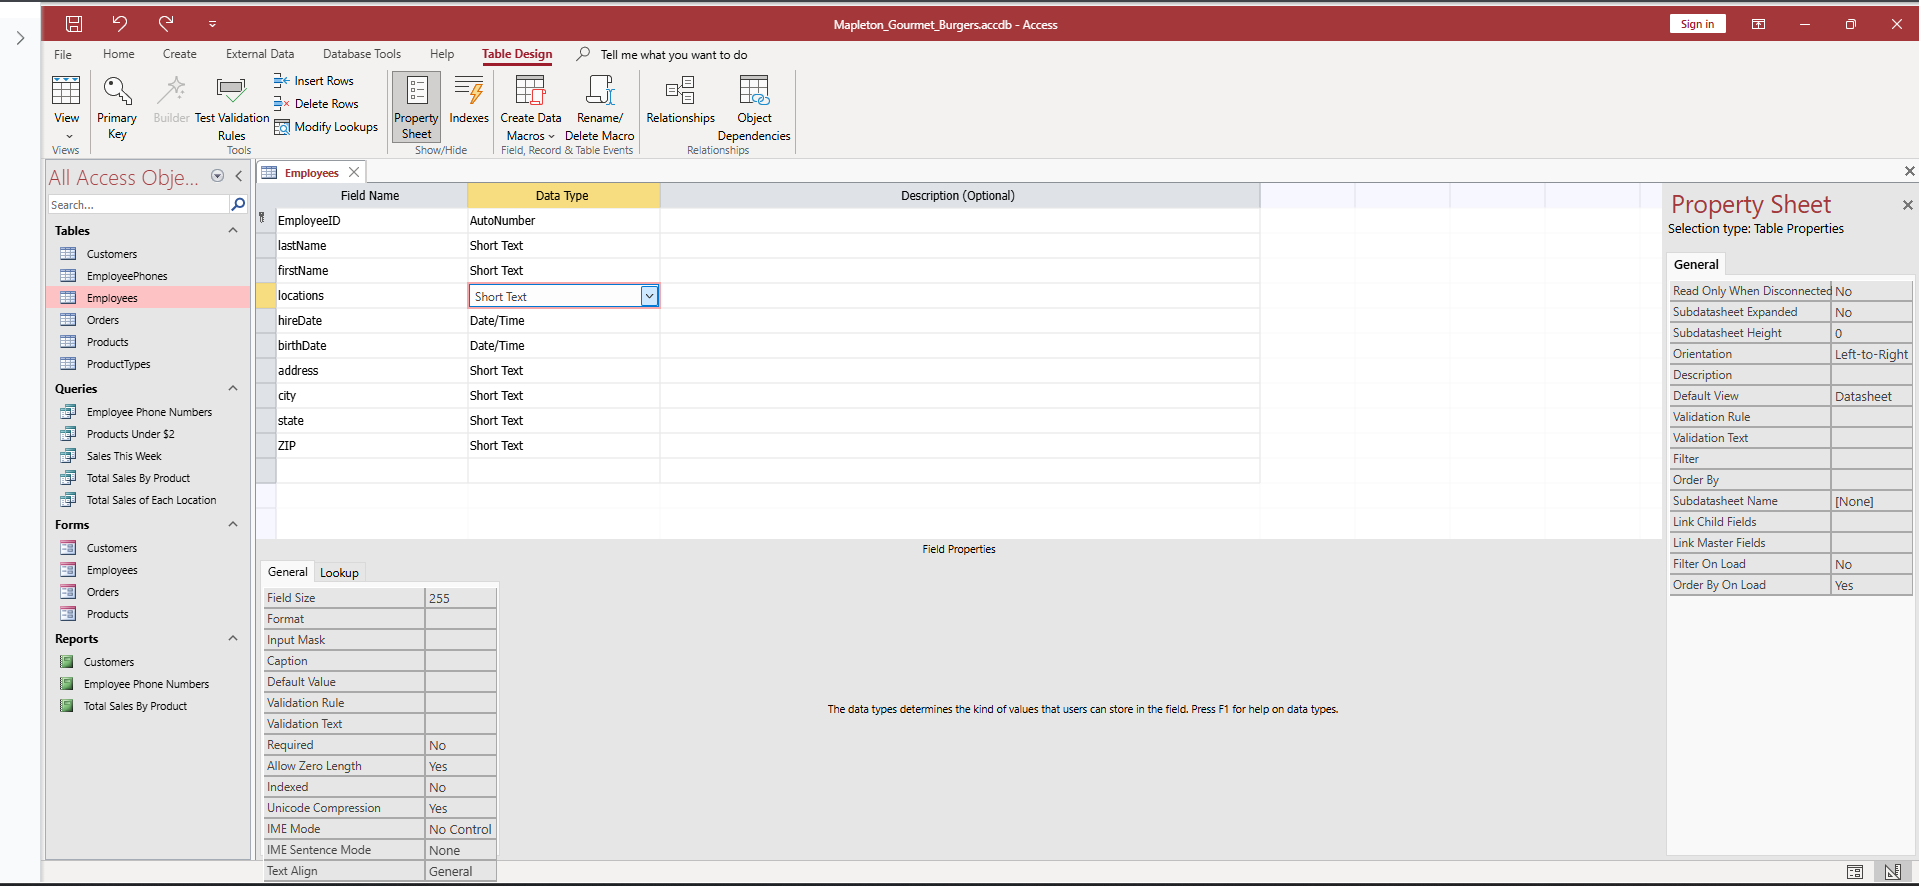Open the locations Data Type dropdown
The width and height of the screenshot is (1919, 886).
(649, 296)
